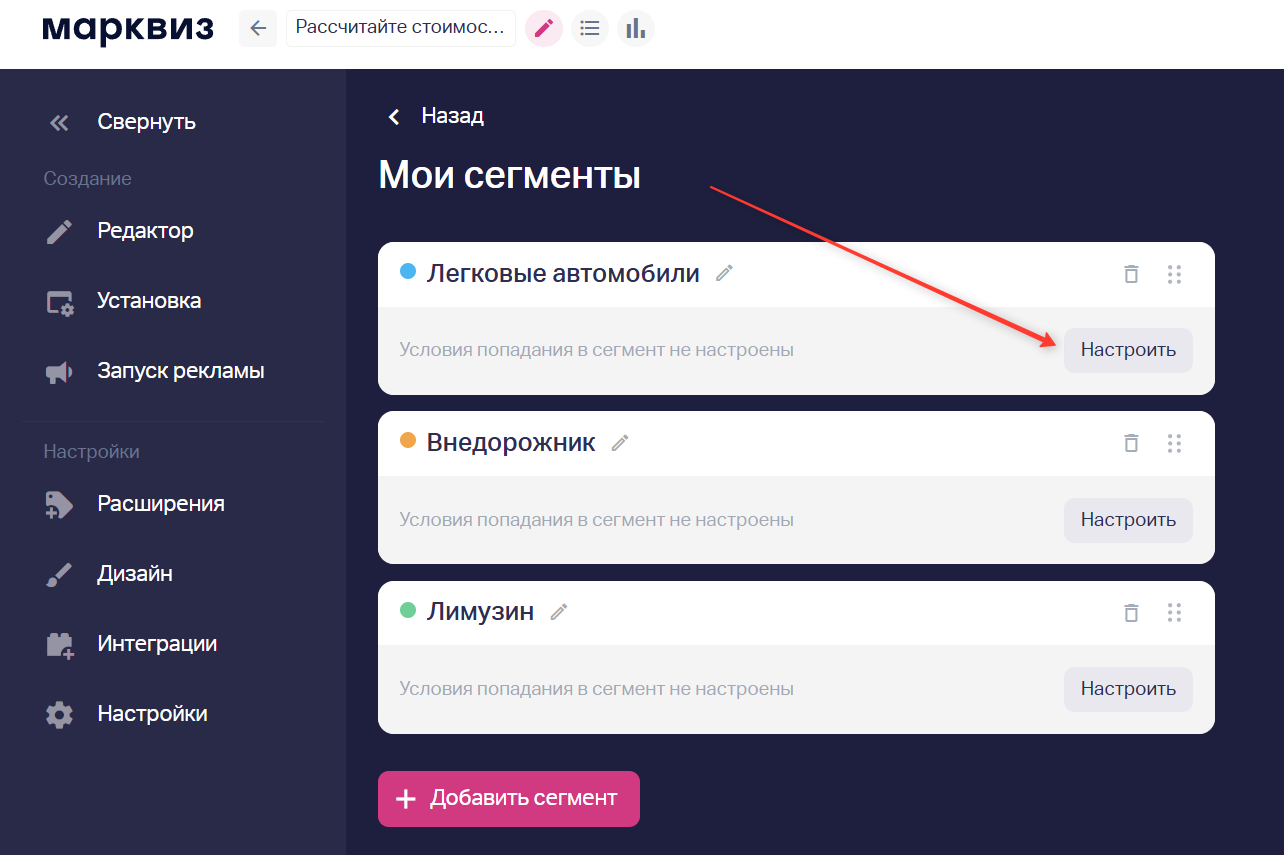Click drag handle of Лимузин segment
The image size is (1284, 855).
pos(1175,613)
